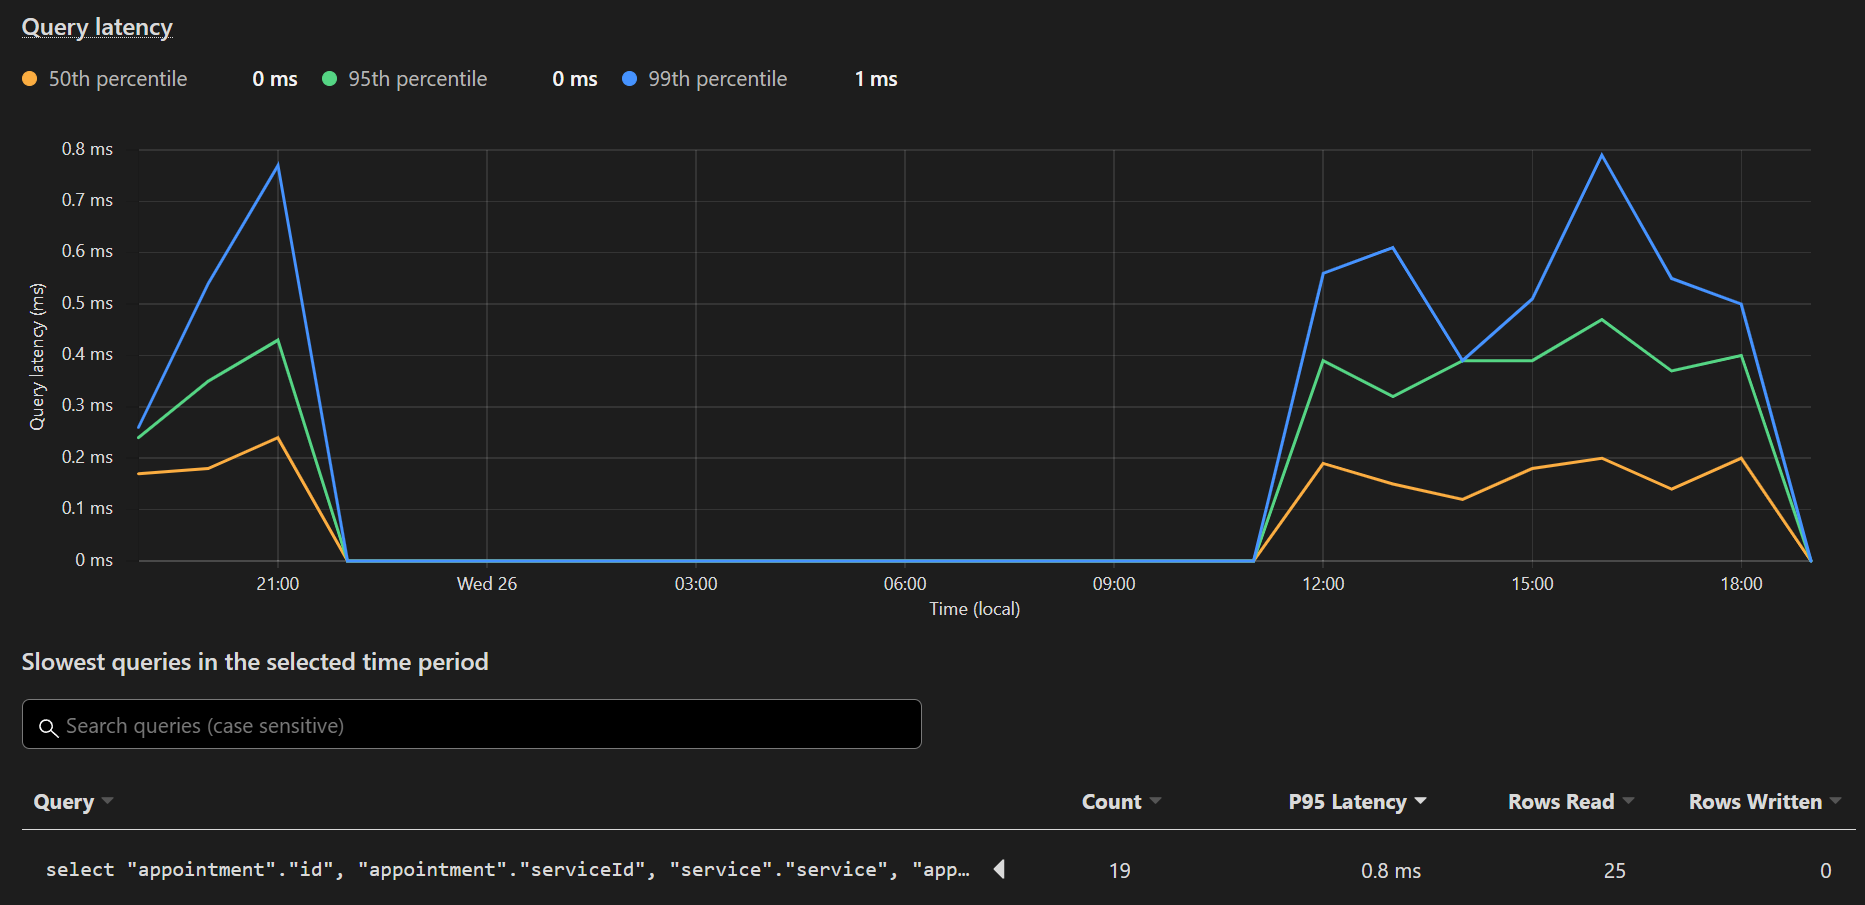Sort by Rows Written column arrow

point(1836,801)
